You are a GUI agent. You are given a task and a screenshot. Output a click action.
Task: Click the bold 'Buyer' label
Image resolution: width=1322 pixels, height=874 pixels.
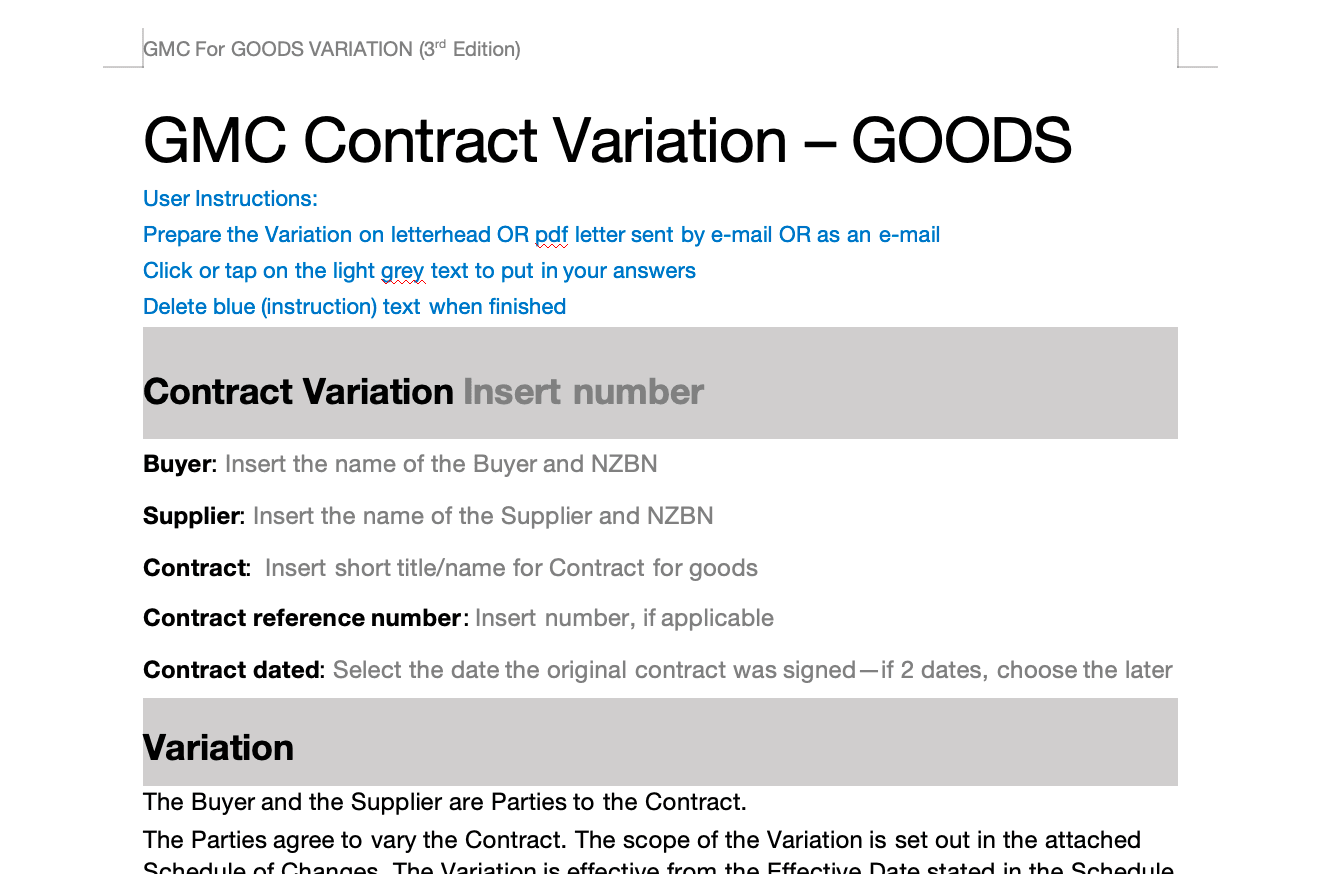(178, 464)
